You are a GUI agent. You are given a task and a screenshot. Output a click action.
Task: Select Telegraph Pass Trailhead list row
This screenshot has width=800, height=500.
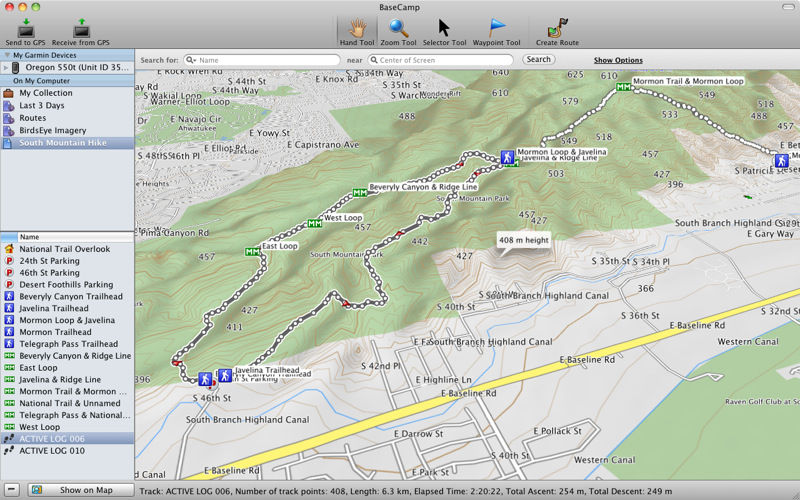pos(67,344)
